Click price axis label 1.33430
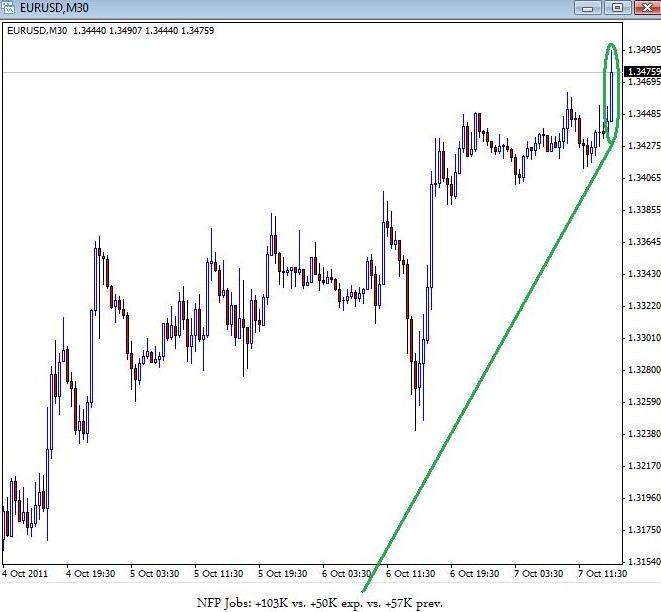 (644, 274)
